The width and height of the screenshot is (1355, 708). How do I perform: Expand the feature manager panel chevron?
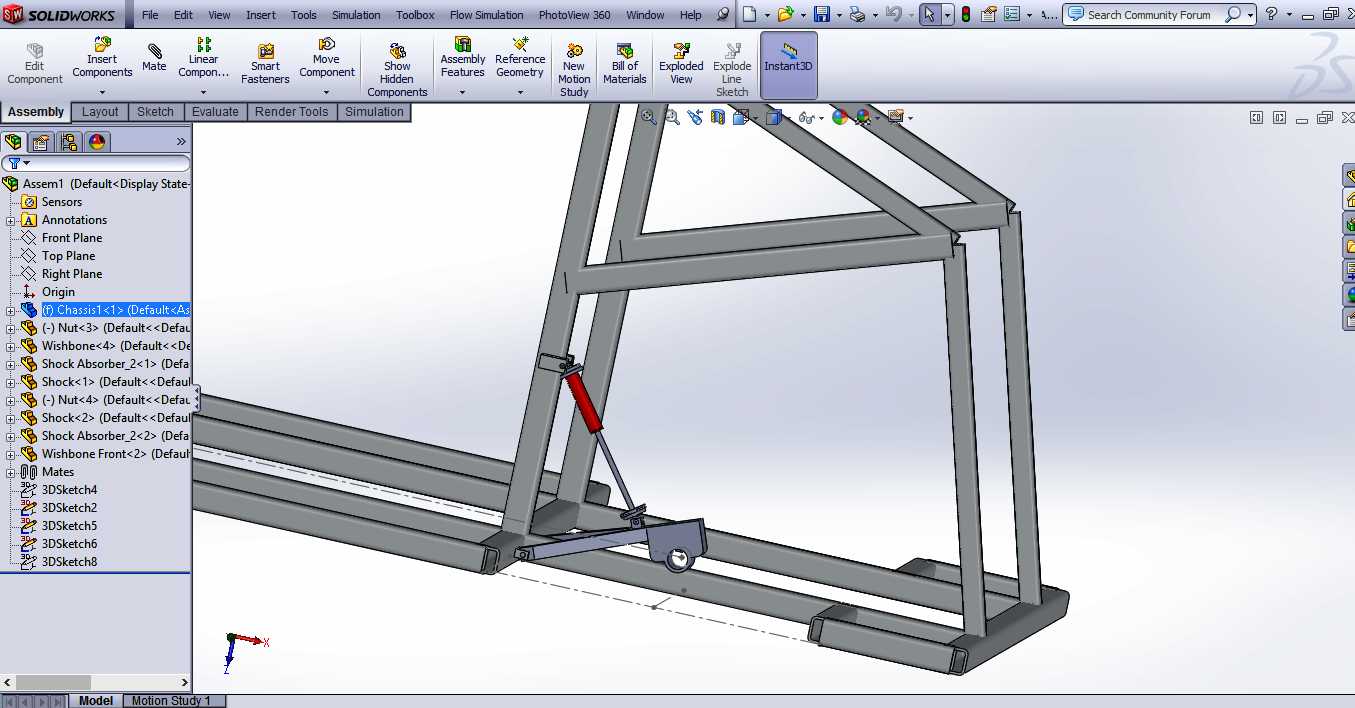point(181,142)
